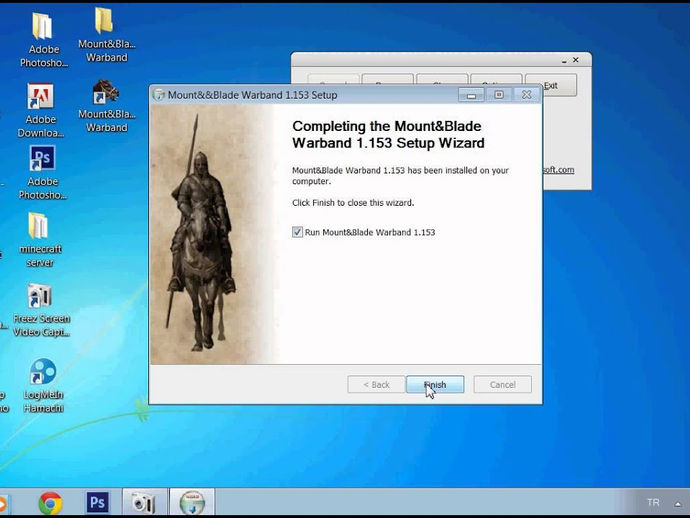Uncheck Run Mount&Blade Warband 1.153

point(297,232)
